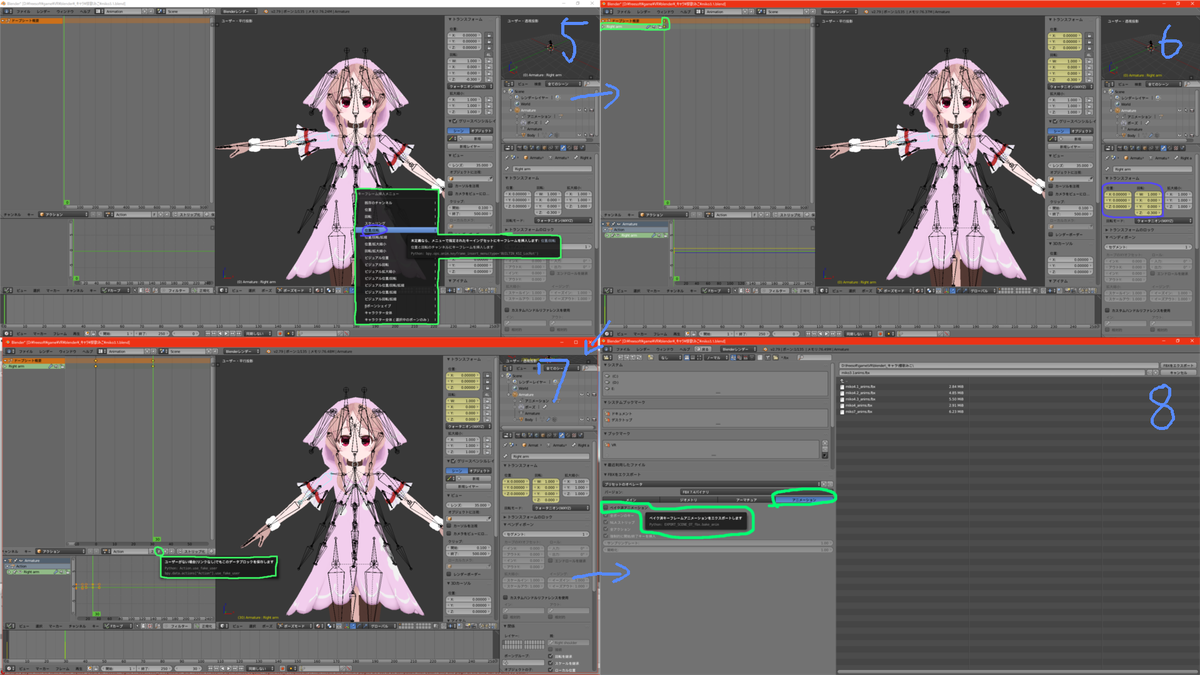Click 新規レイヤー button in window 5
Viewport: 1200px width, 675px height.
tap(470, 146)
